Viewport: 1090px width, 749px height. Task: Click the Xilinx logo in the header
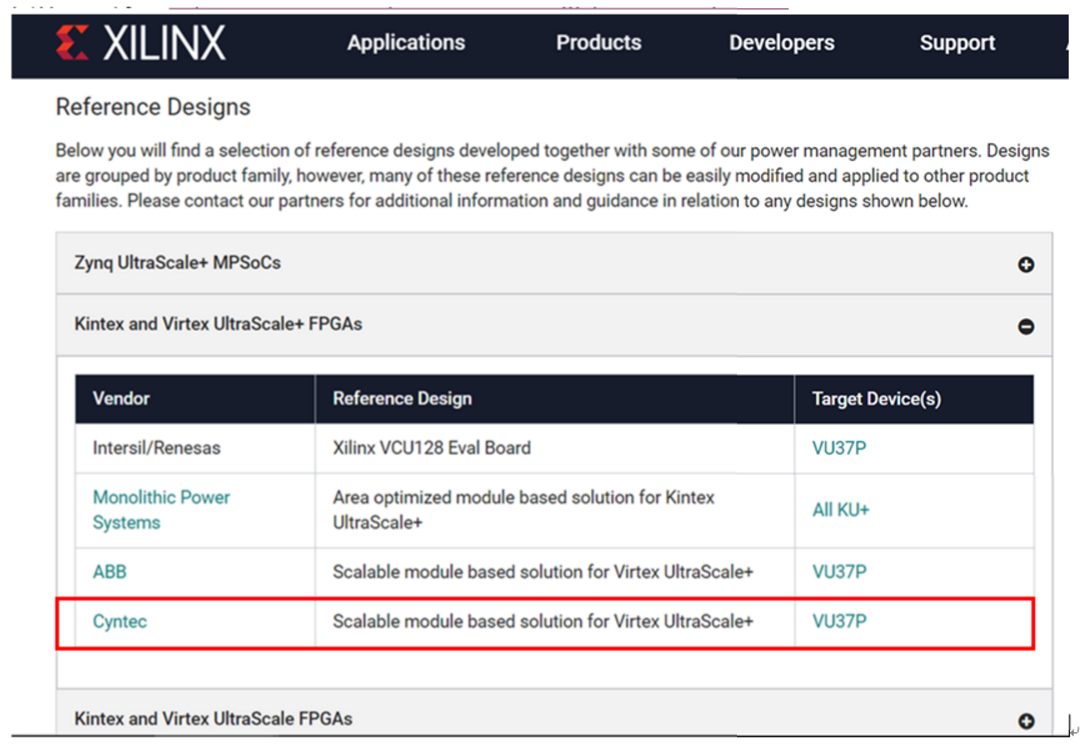(x=141, y=43)
